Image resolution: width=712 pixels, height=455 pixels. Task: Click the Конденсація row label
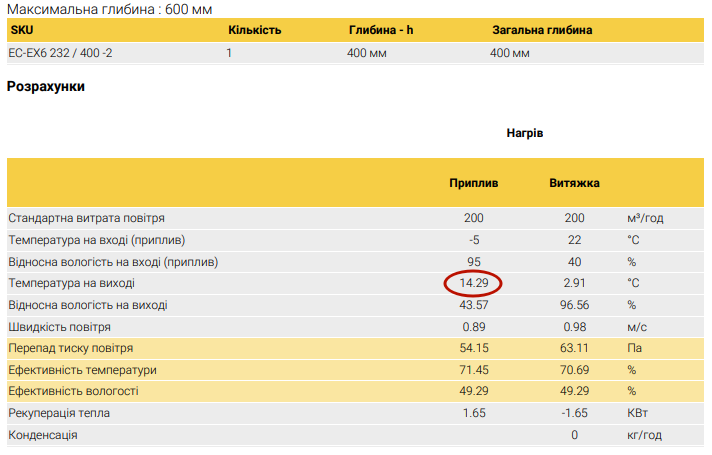[x=43, y=435]
